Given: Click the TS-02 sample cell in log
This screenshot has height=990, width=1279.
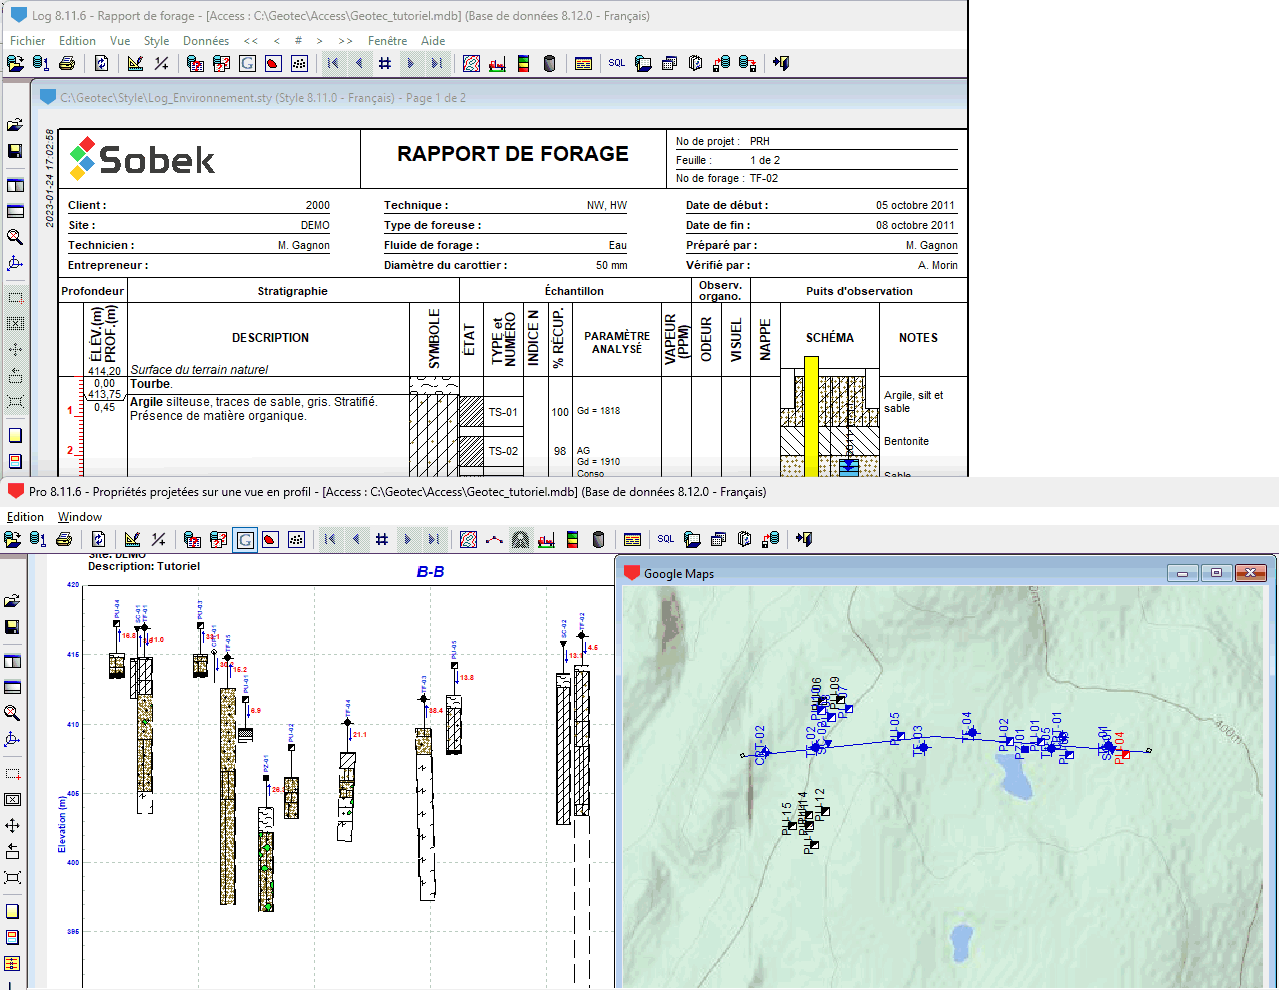Looking at the screenshot, I should (x=503, y=451).
